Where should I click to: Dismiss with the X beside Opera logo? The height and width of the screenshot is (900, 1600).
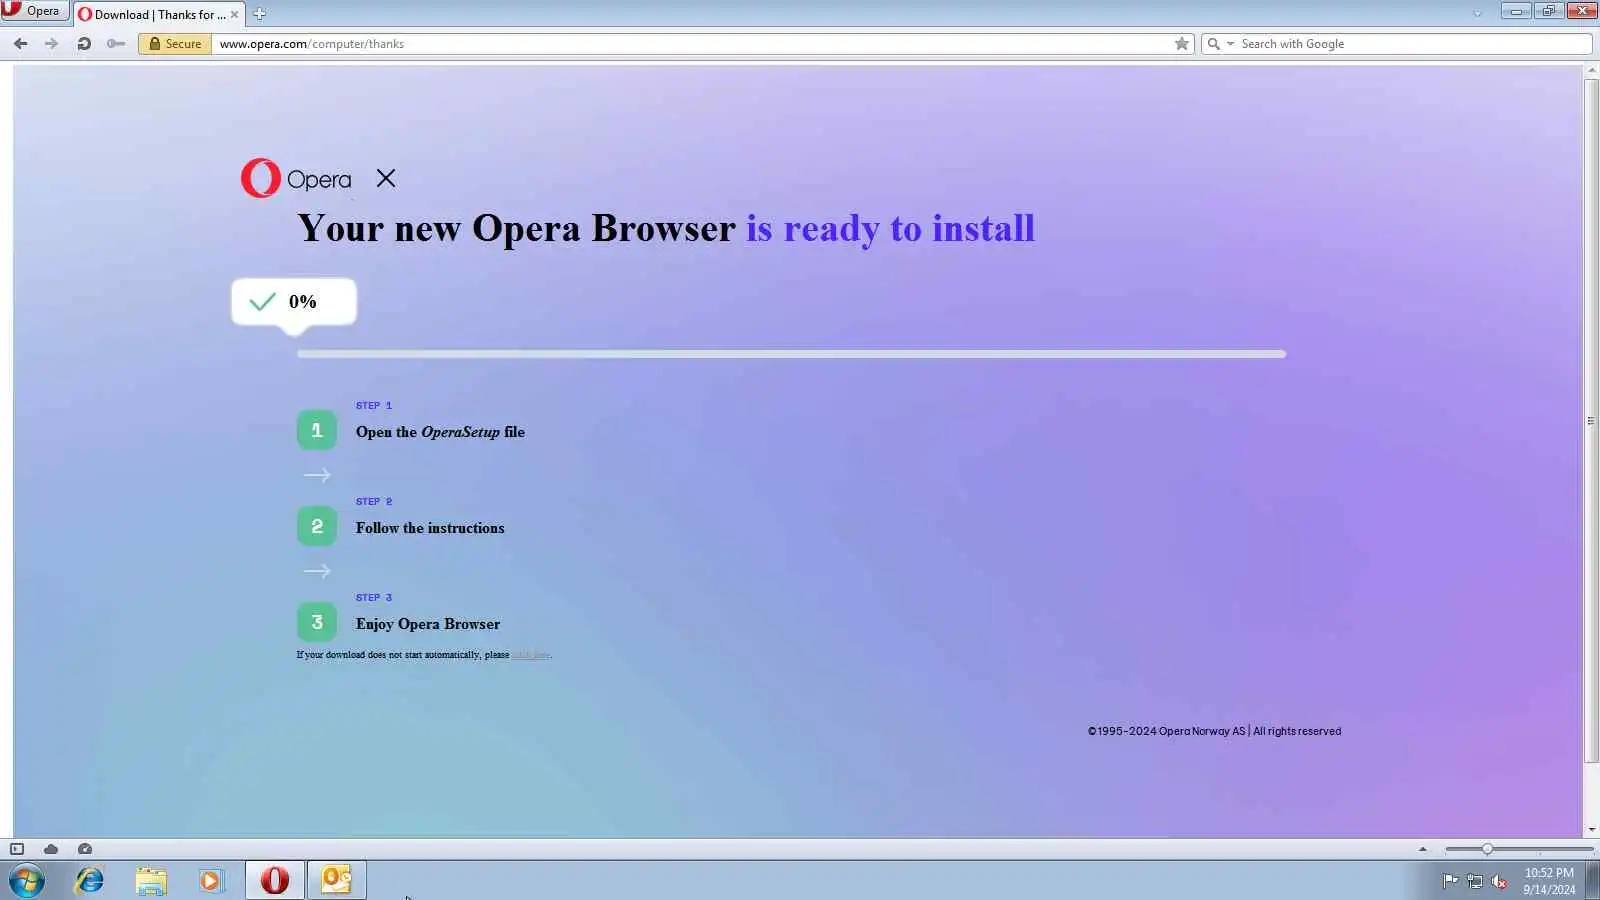click(386, 178)
